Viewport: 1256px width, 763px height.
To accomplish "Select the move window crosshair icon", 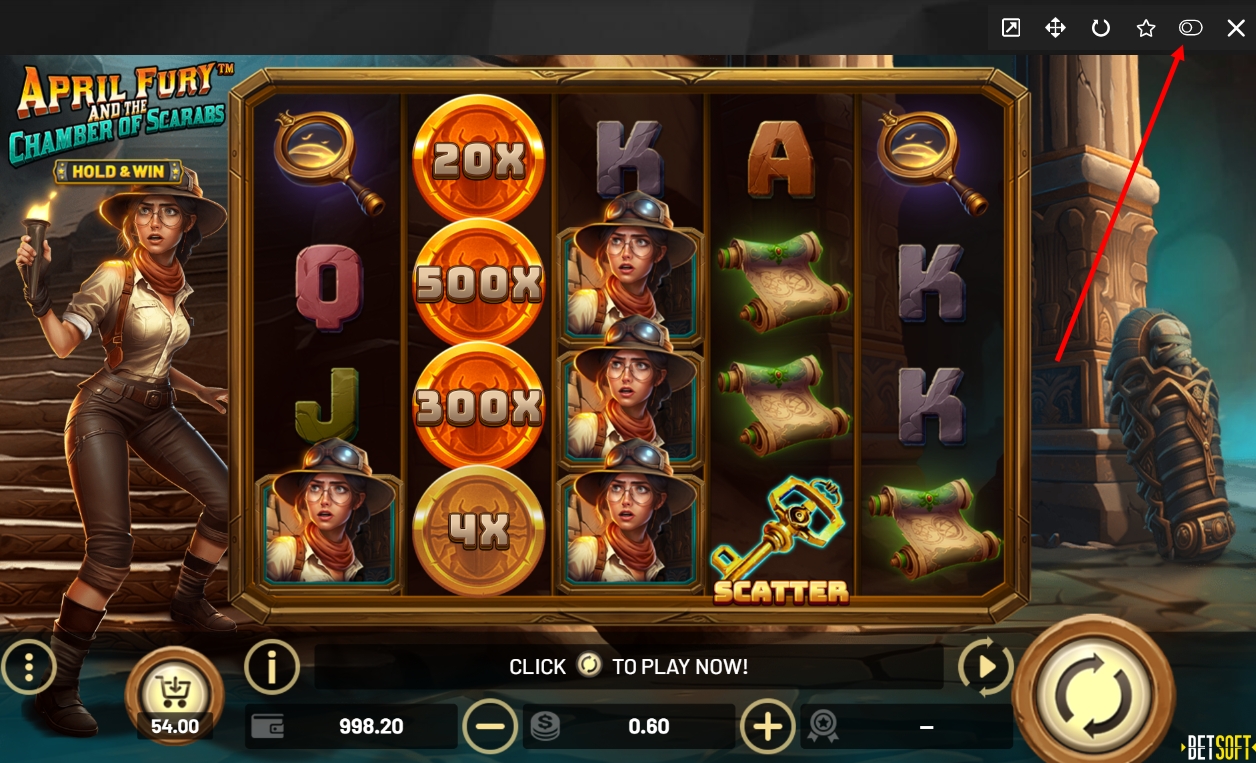I will [1055, 28].
